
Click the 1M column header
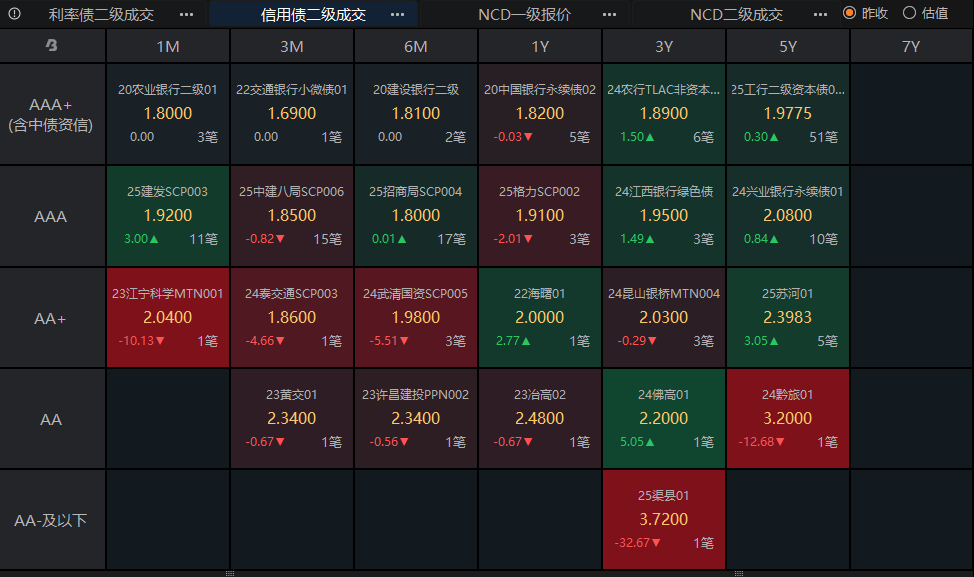coord(168,47)
